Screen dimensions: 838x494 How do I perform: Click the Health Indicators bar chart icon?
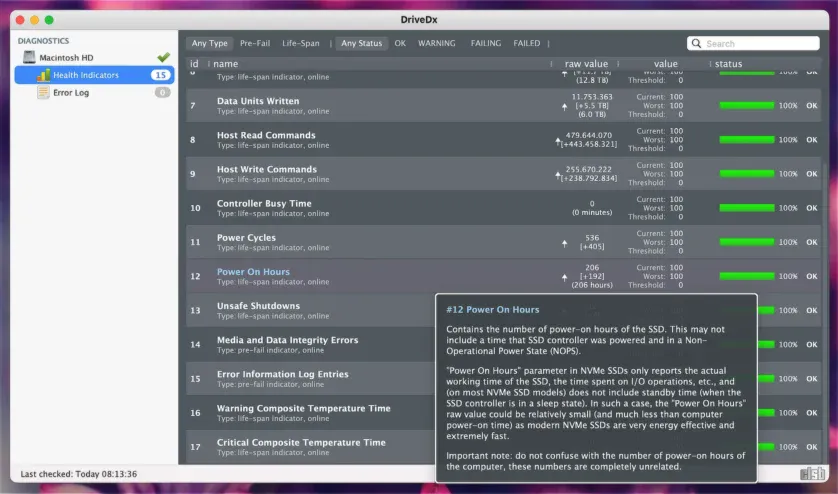43,75
